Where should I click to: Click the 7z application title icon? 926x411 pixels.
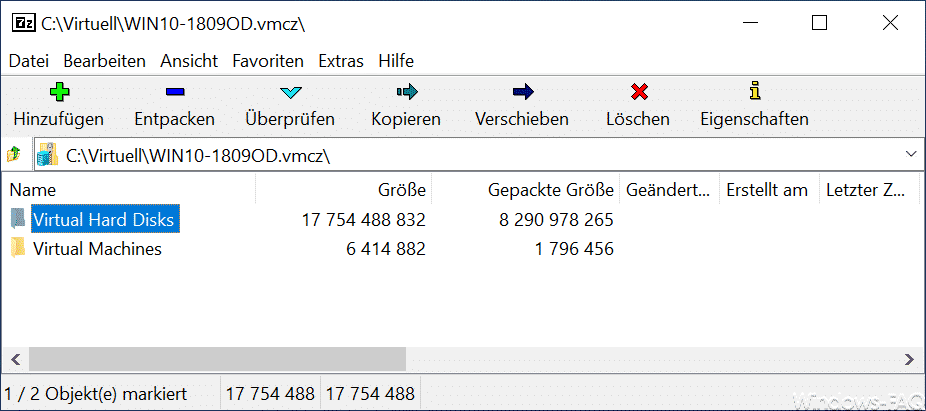[24, 24]
